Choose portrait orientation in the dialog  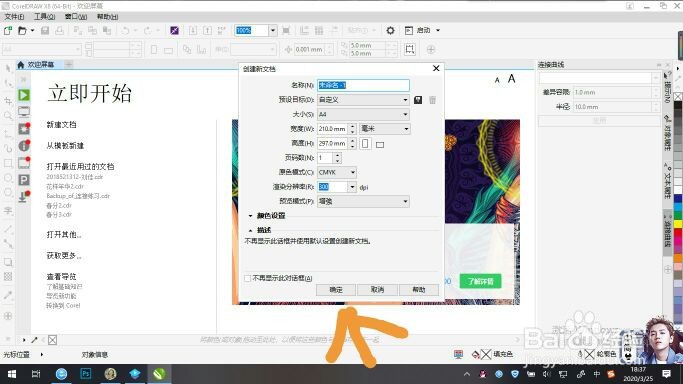tap(365, 144)
